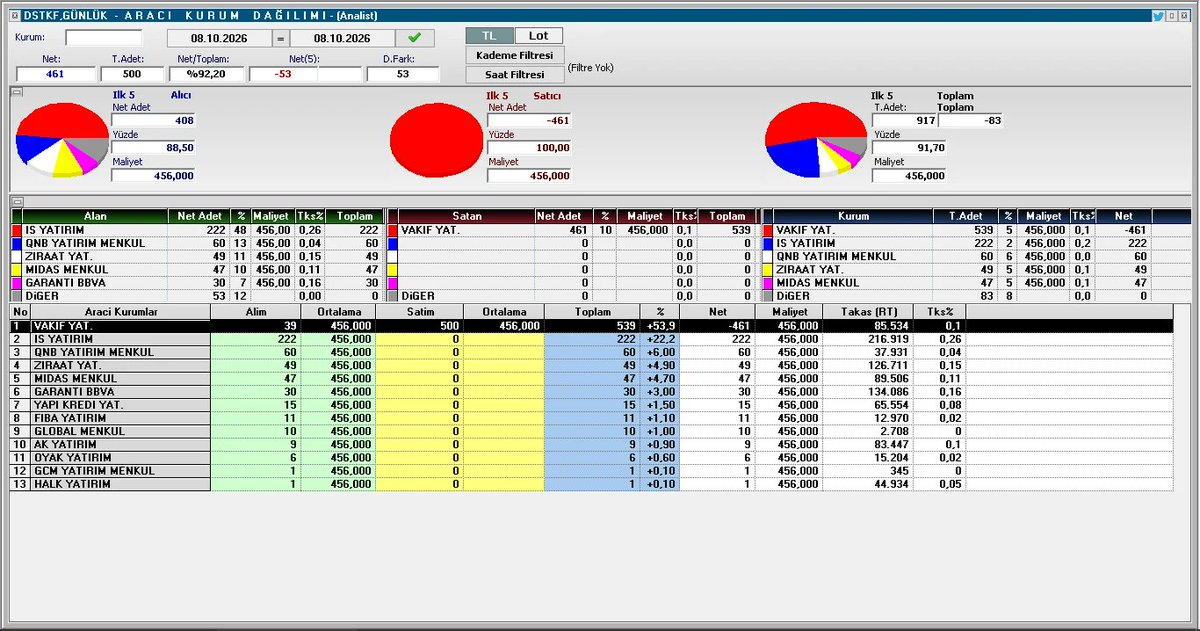Screen dimensions: 1200x631
Task: Sort by the Satan column header
Action: (x=466, y=216)
